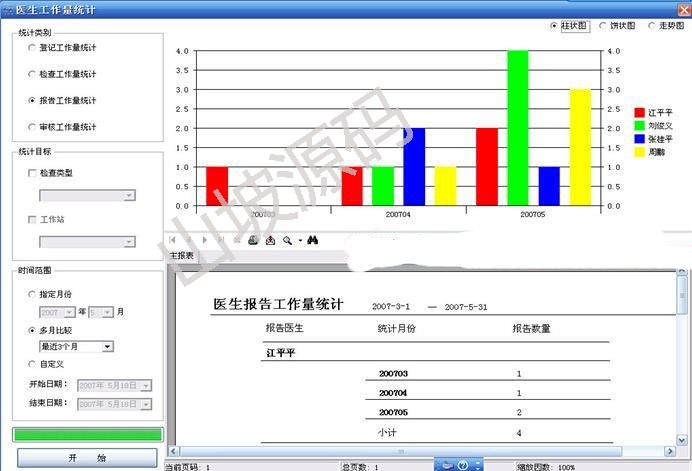
Task: Click the window icon in title bar
Action: click(x=8, y=10)
